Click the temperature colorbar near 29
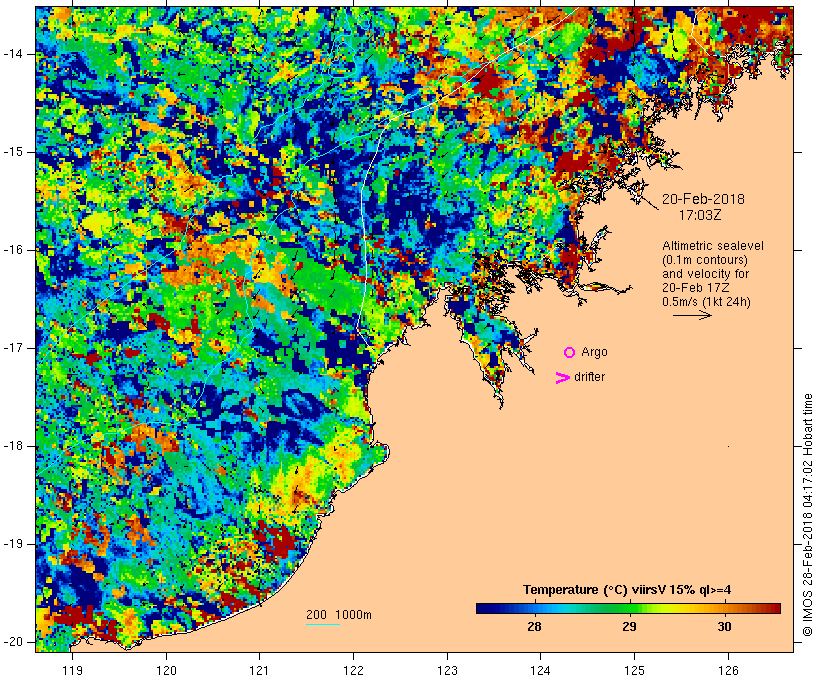820x680 pixels. click(629, 608)
